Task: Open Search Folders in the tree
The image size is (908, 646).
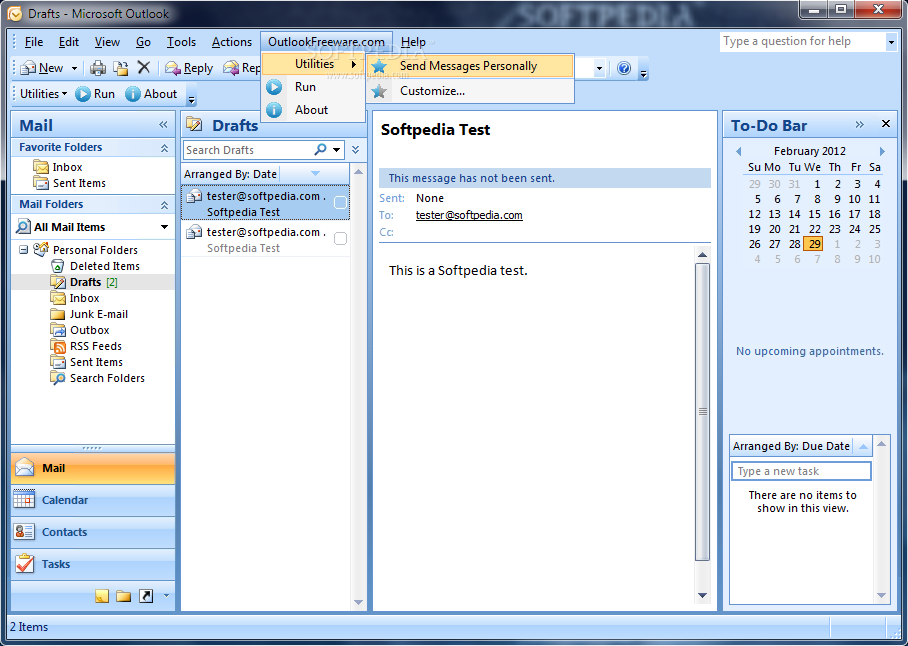Action: coord(98,378)
